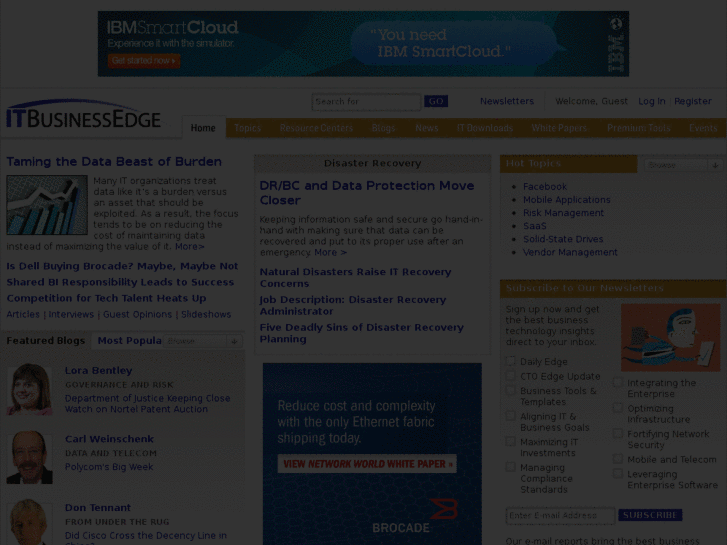This screenshot has width=727, height=545.
Task: Open Lora Bentley's blog link
Action: coord(98,371)
